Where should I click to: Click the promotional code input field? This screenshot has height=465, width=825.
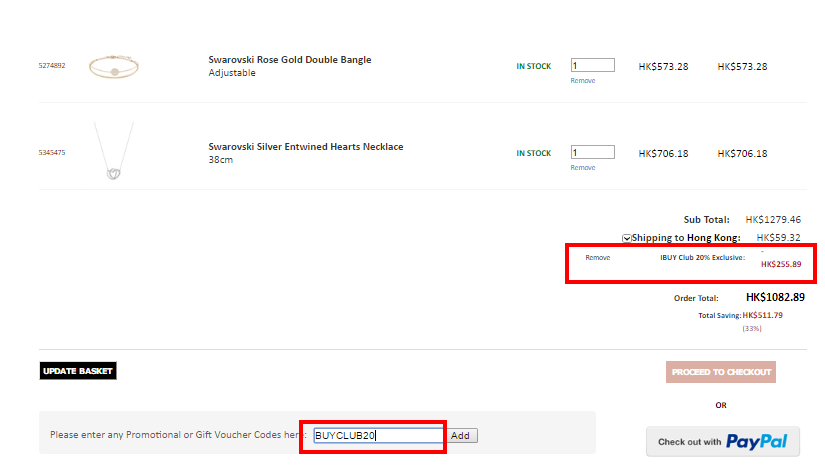[378, 436]
